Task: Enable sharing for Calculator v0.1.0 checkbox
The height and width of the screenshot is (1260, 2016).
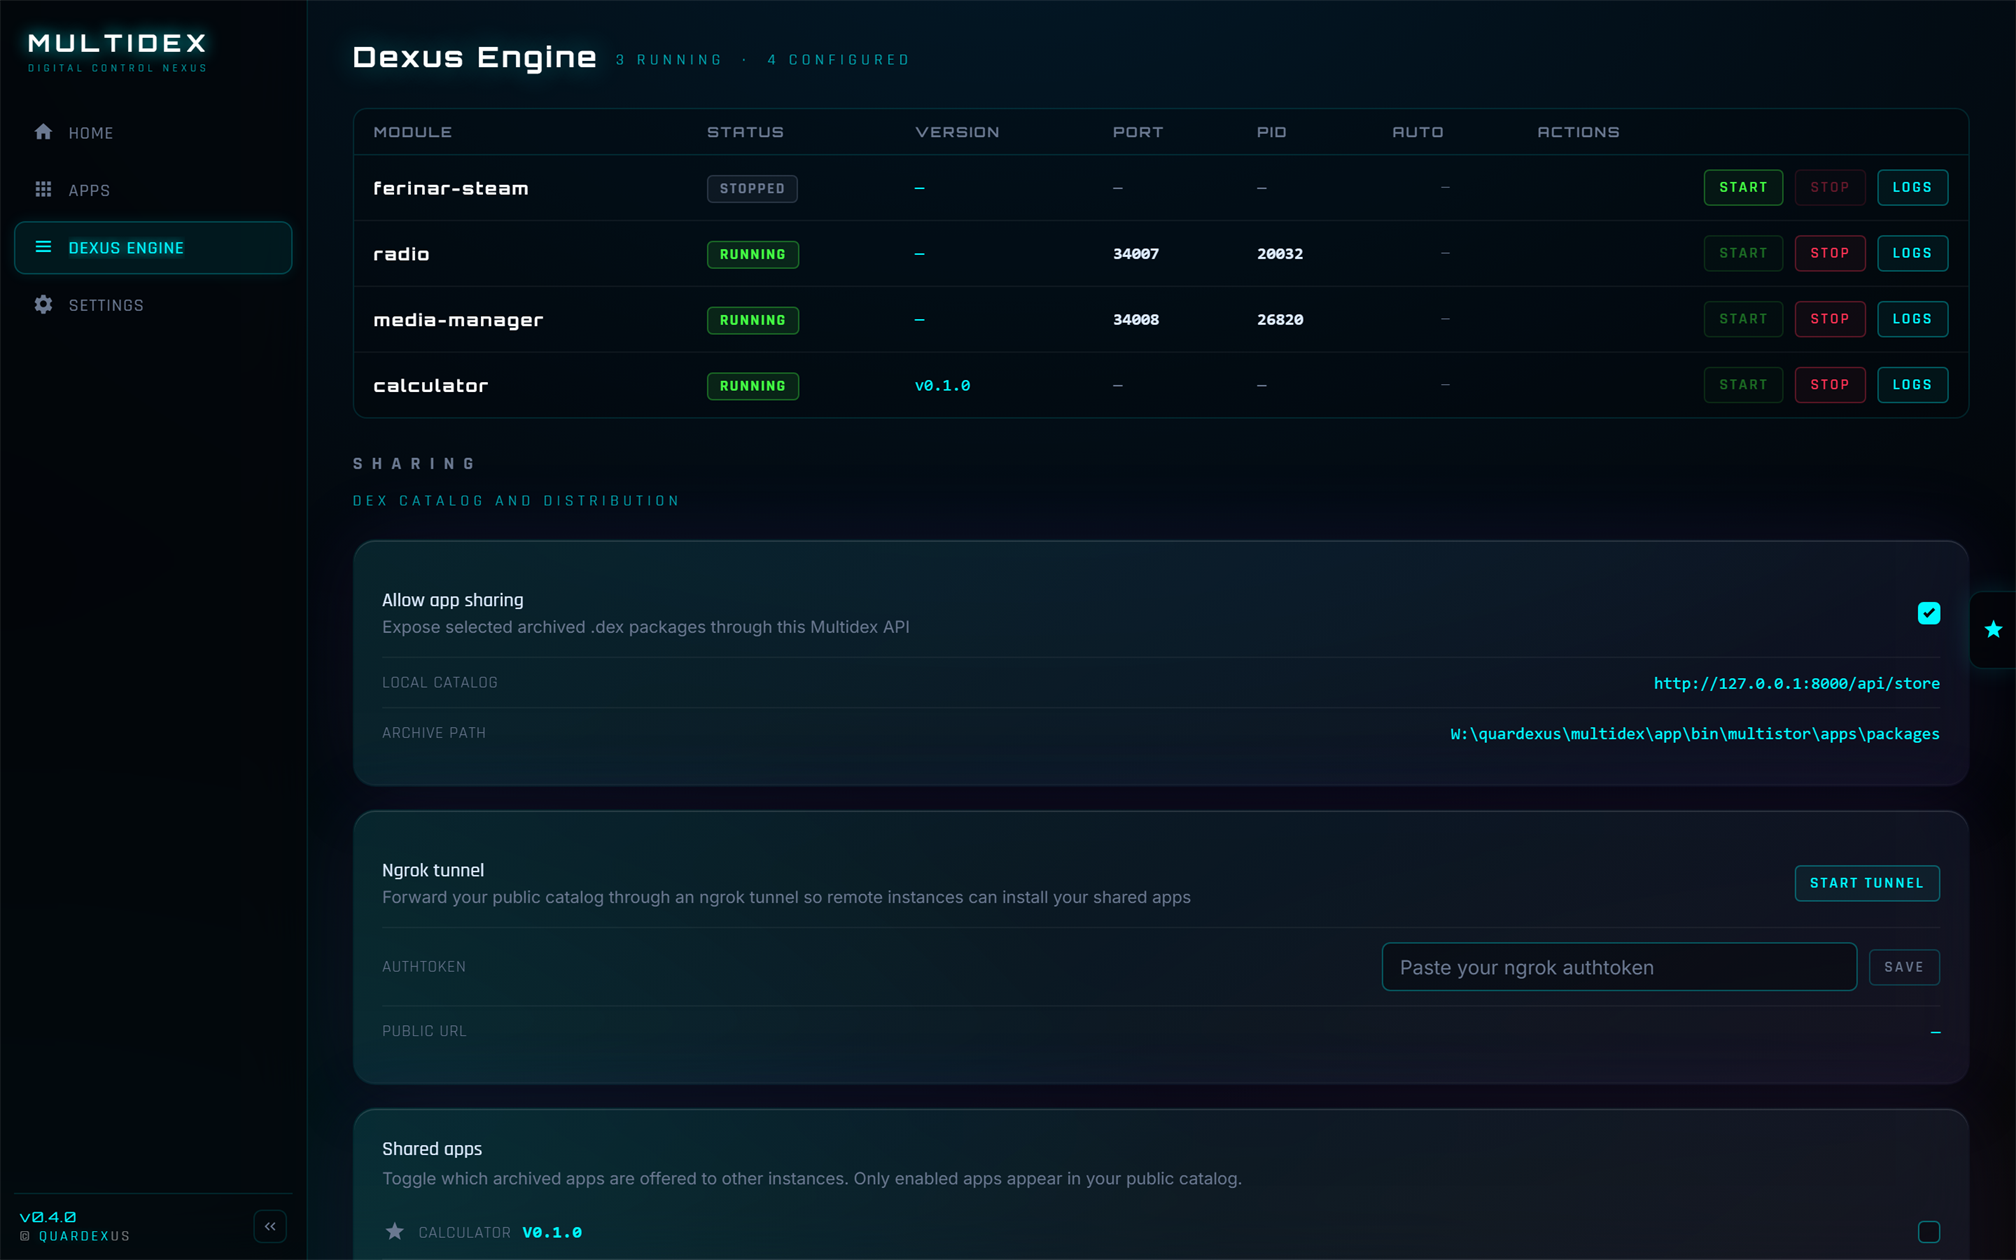Action: [x=1929, y=1232]
